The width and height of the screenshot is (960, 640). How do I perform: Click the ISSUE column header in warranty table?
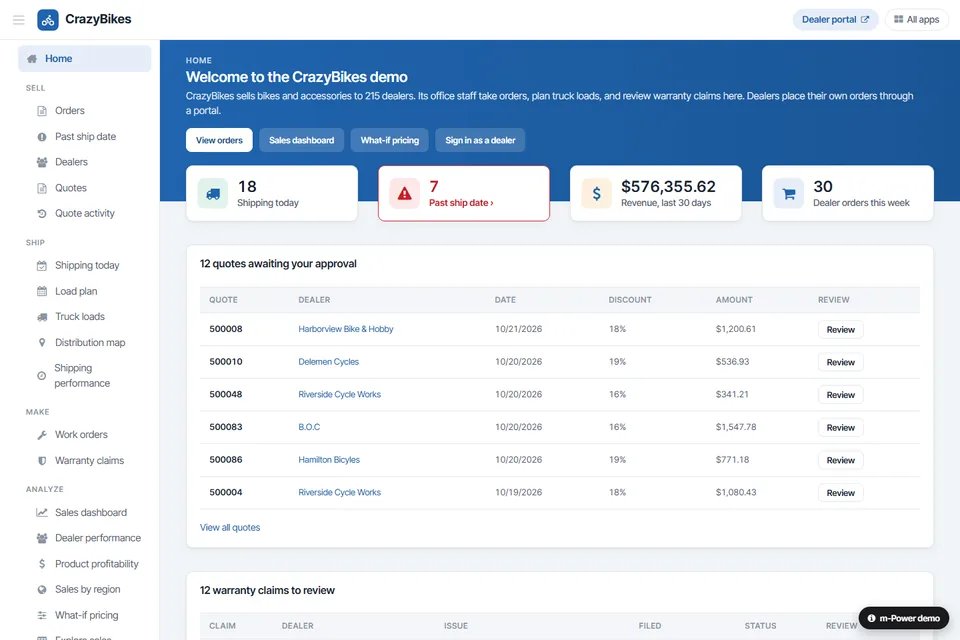(x=456, y=626)
